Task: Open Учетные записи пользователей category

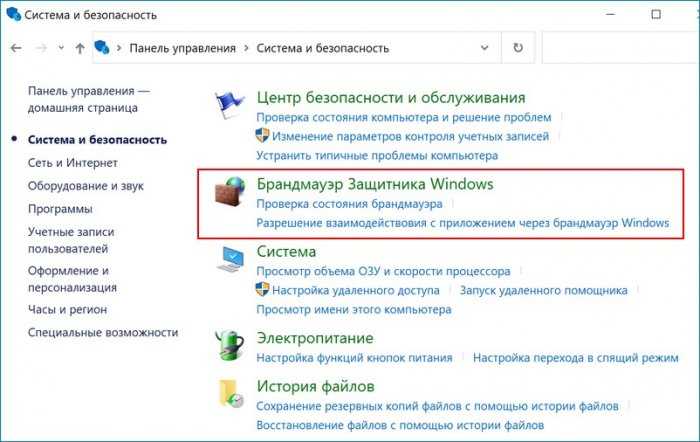Action: tap(71, 240)
